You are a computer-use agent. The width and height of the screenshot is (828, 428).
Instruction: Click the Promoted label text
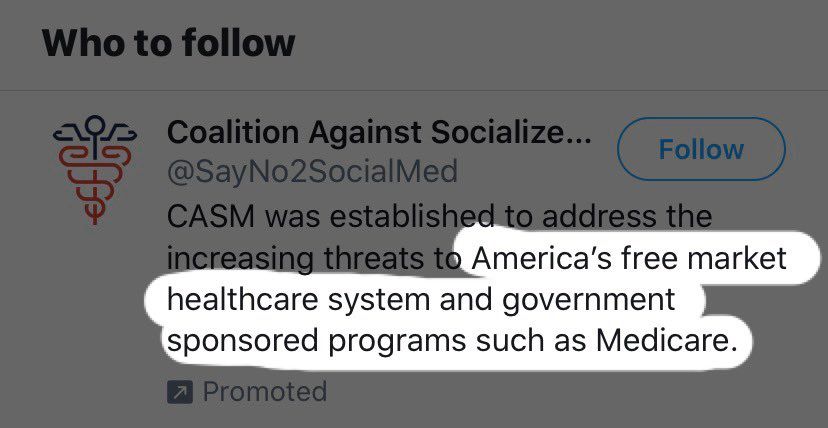[x=264, y=391]
